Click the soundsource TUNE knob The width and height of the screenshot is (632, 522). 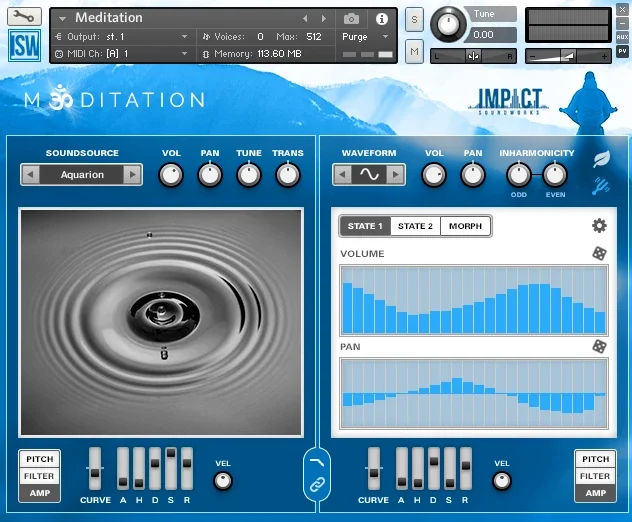(x=249, y=175)
